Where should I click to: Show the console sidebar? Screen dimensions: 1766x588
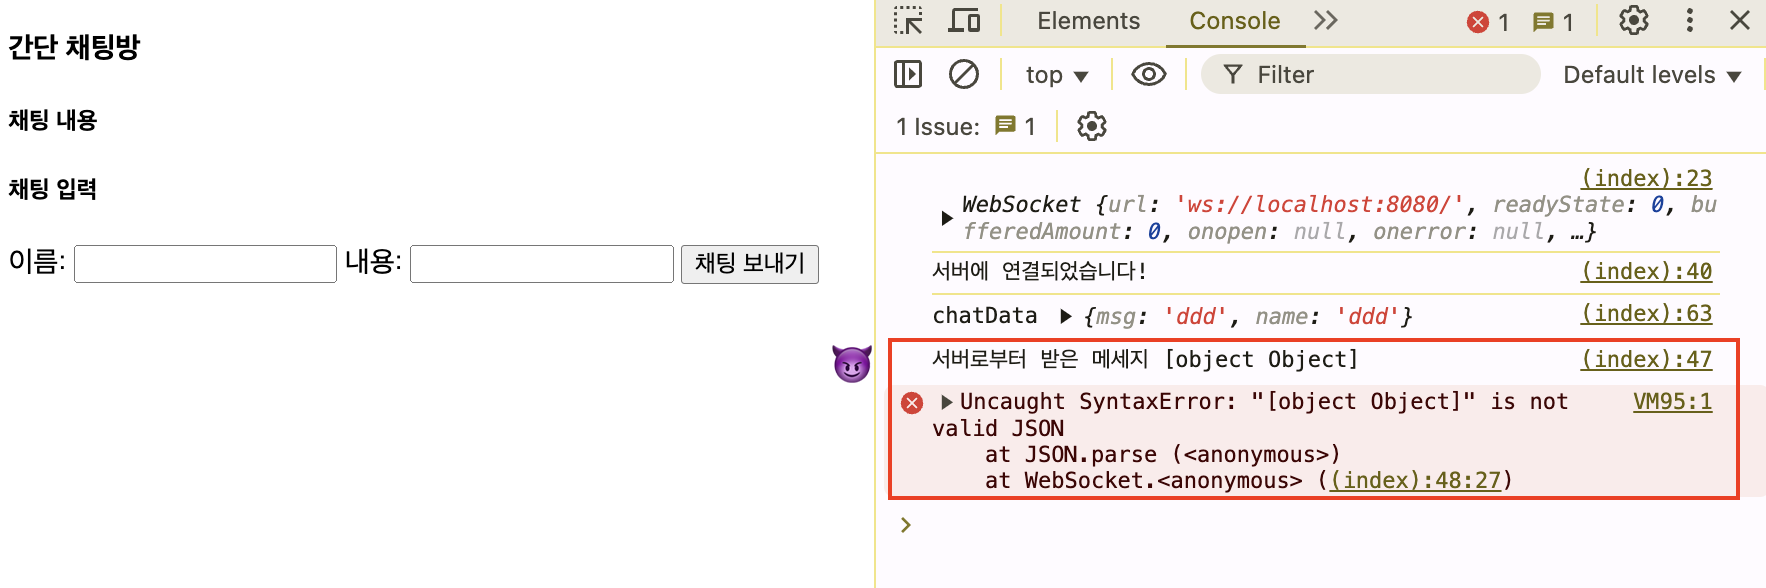tap(908, 74)
